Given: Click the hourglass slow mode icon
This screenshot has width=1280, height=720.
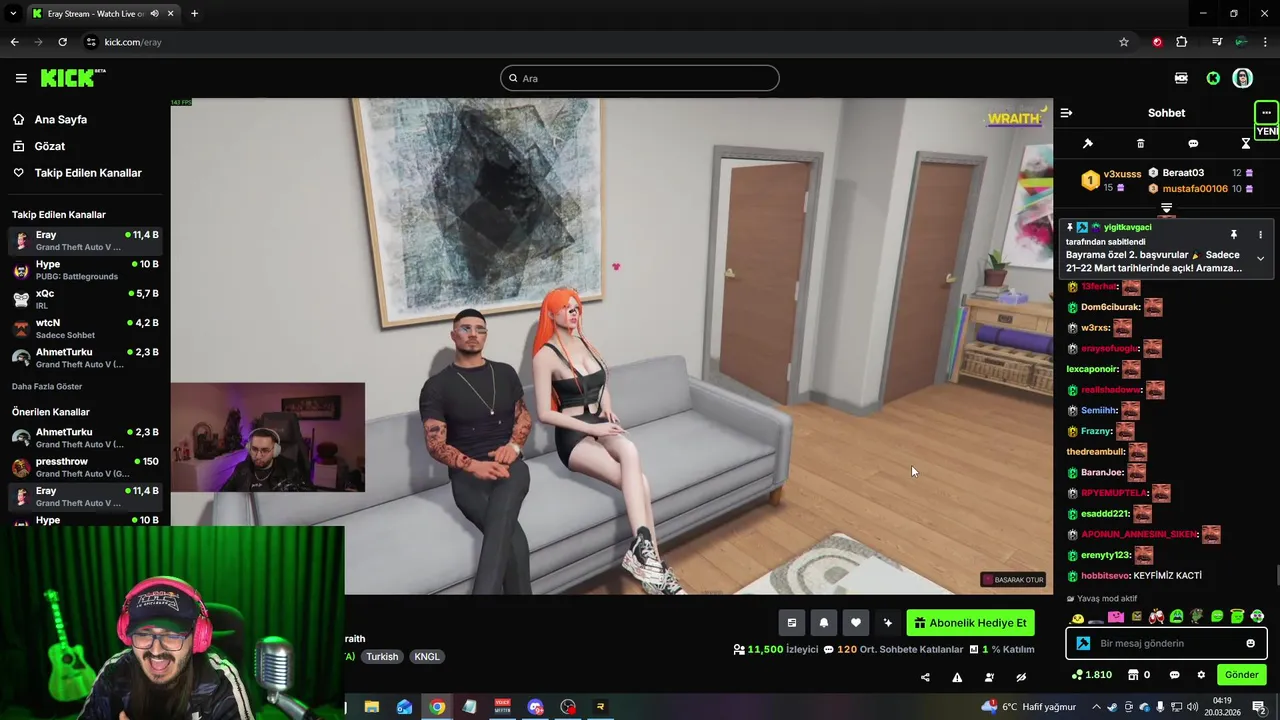Looking at the screenshot, I should pos(1245,143).
